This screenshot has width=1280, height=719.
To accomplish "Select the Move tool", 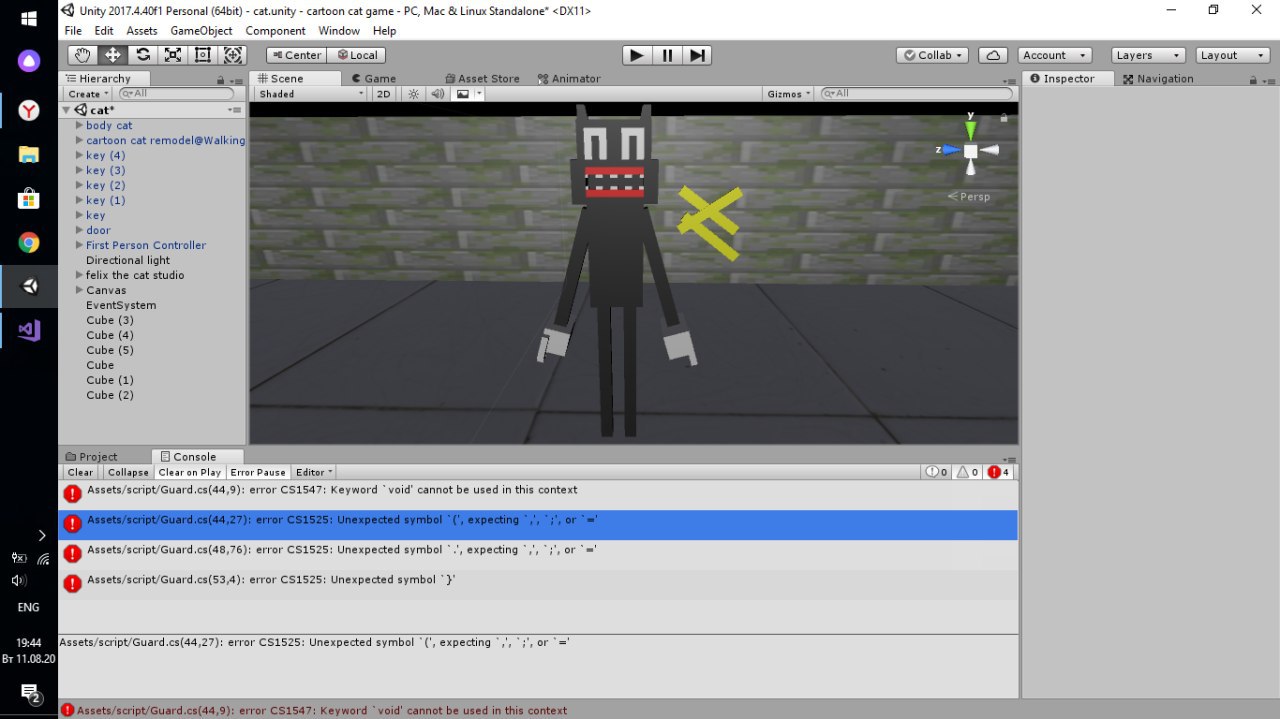I will coord(113,55).
